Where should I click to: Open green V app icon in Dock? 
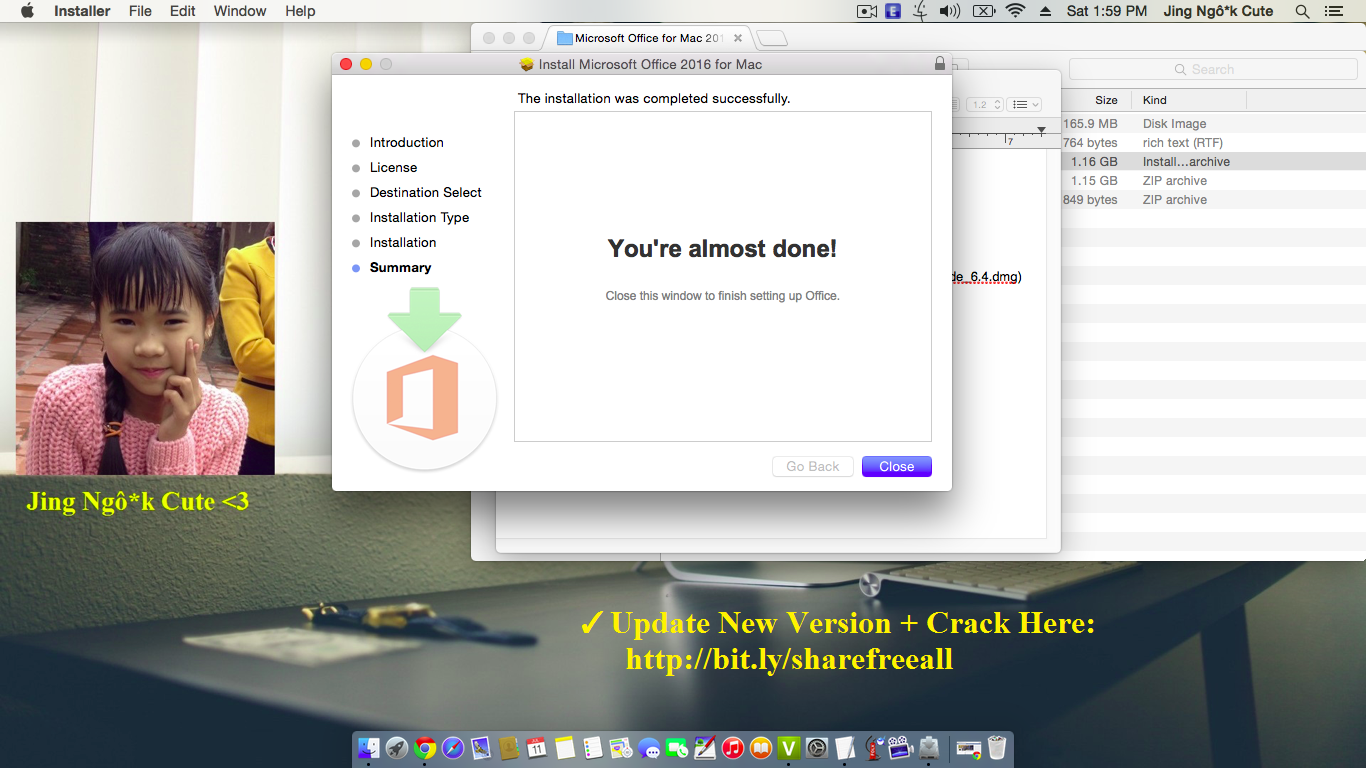(x=789, y=747)
